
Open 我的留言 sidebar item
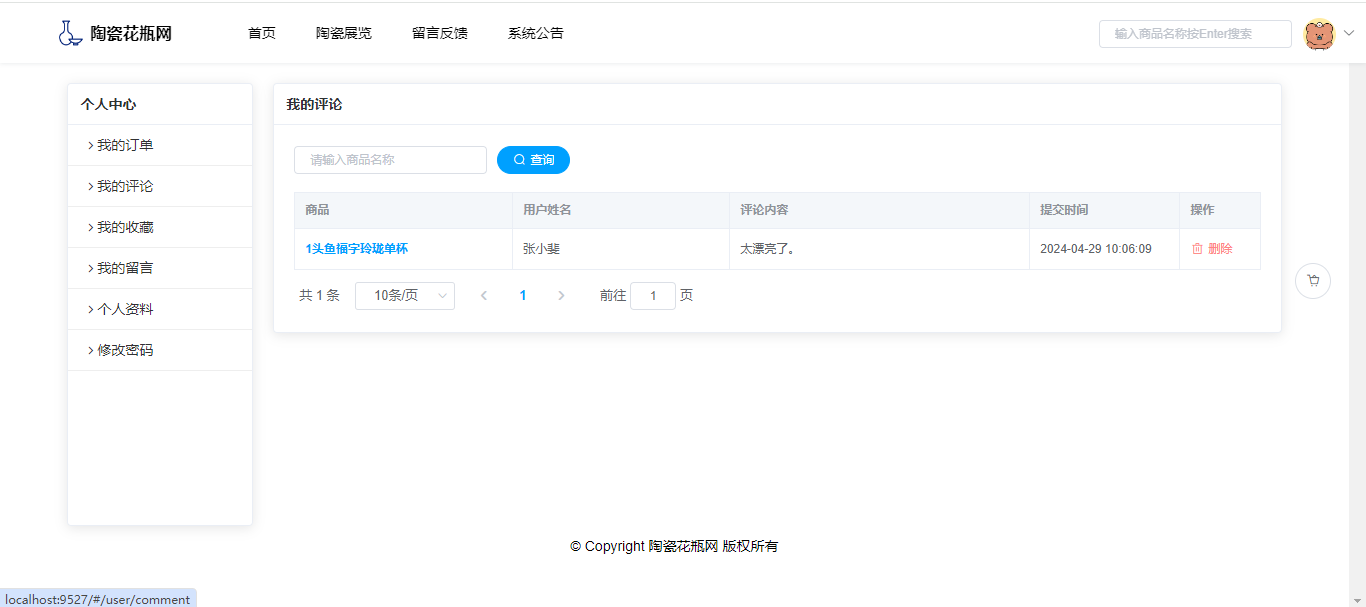coord(125,268)
